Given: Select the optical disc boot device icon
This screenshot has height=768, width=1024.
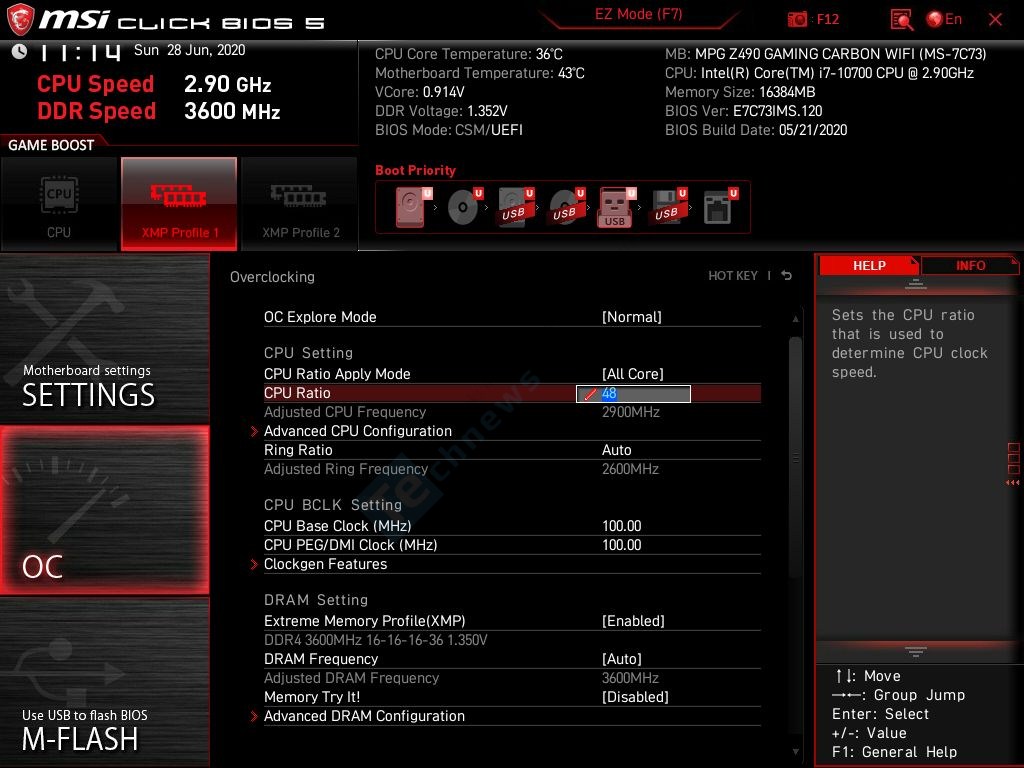Looking at the screenshot, I should tap(465, 207).
